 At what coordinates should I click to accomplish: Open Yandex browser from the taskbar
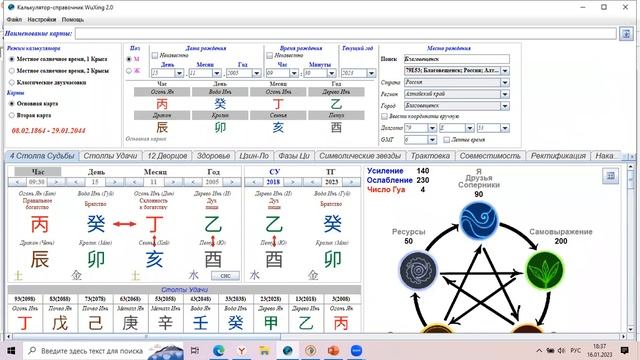[242, 351]
